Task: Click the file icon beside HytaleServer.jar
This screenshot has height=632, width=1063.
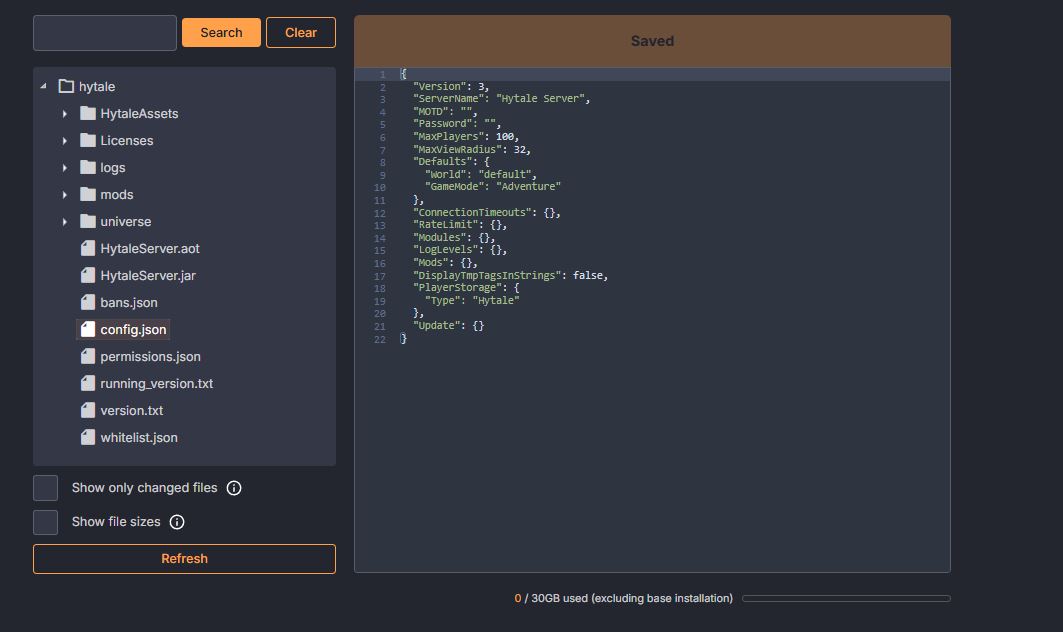Action: pos(88,276)
